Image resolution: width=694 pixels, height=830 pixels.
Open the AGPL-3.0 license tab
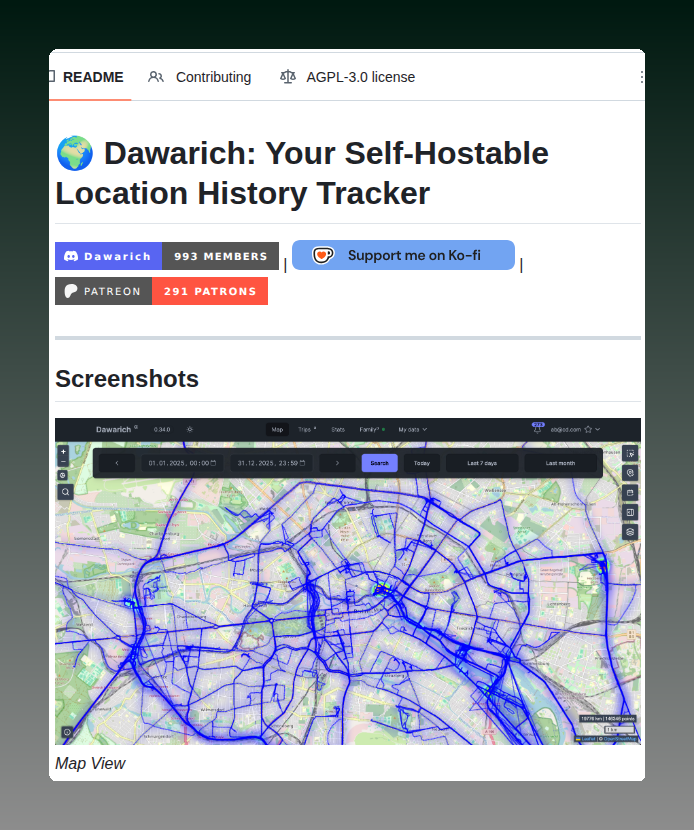tap(347, 77)
